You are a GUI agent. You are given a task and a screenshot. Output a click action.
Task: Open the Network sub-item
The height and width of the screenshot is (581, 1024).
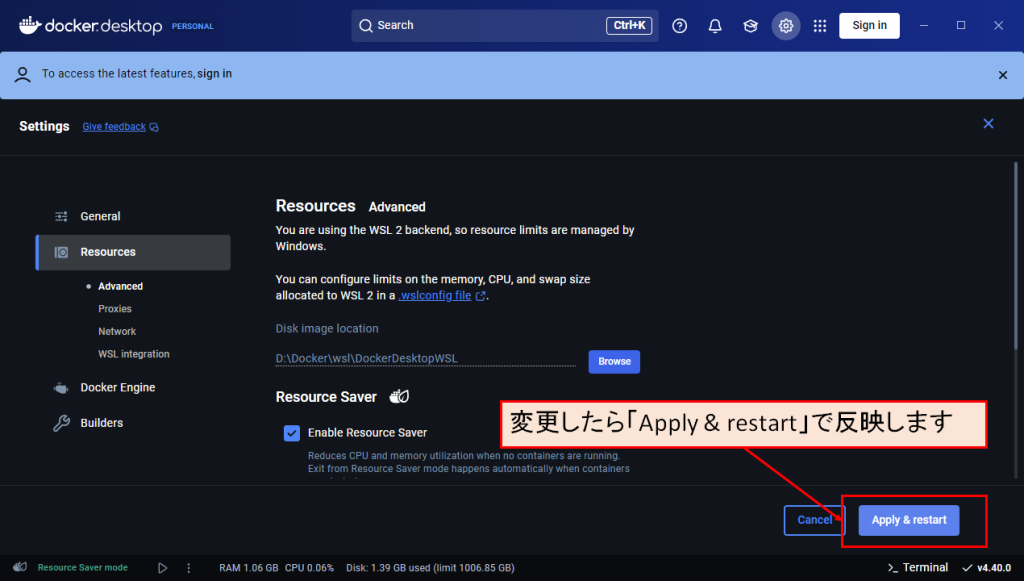117,332
